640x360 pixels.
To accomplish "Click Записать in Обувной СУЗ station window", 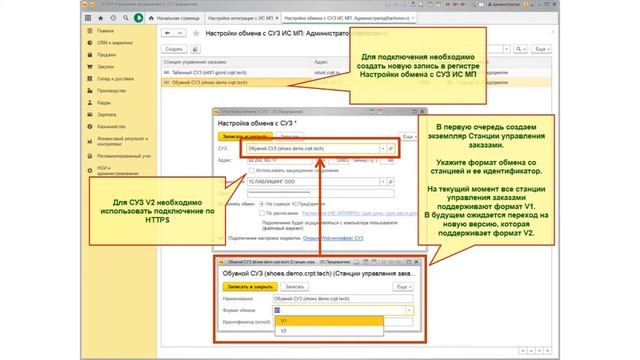I will click(x=295, y=287).
